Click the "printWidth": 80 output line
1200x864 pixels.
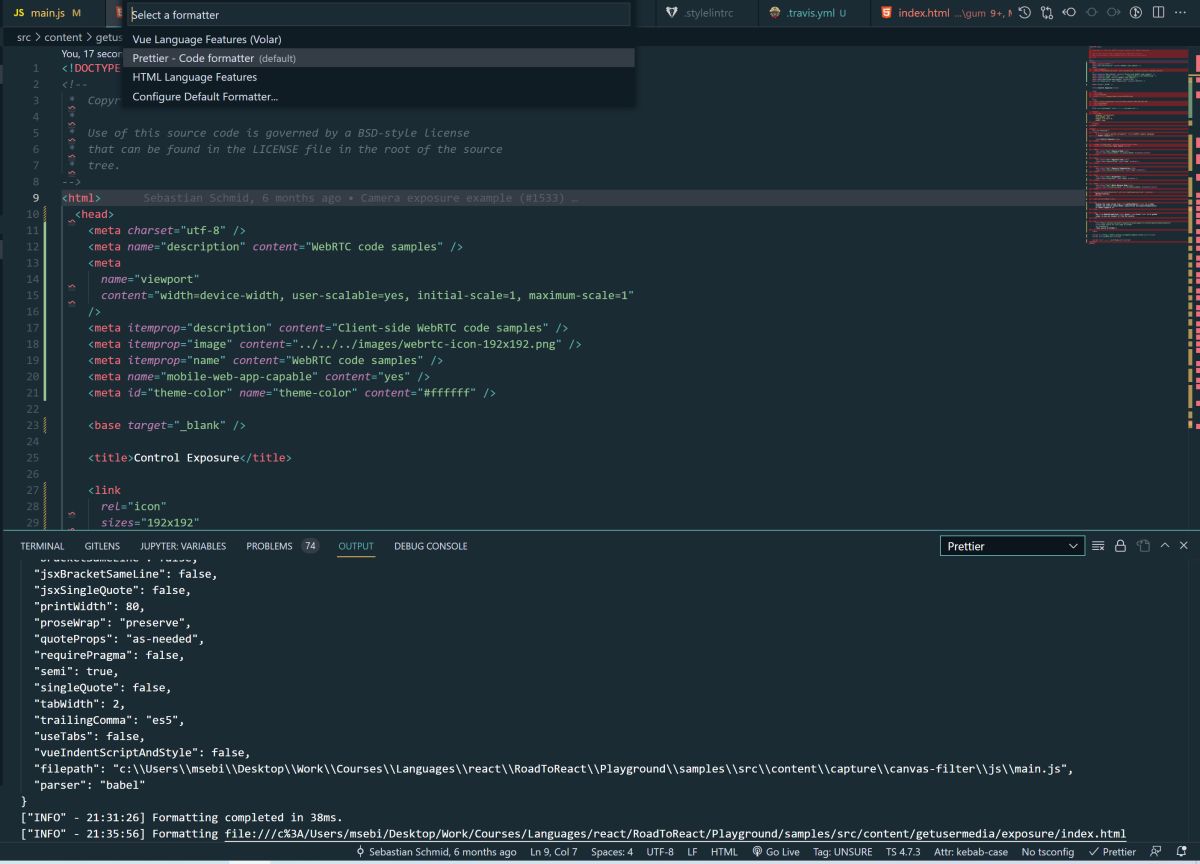click(x=90, y=606)
